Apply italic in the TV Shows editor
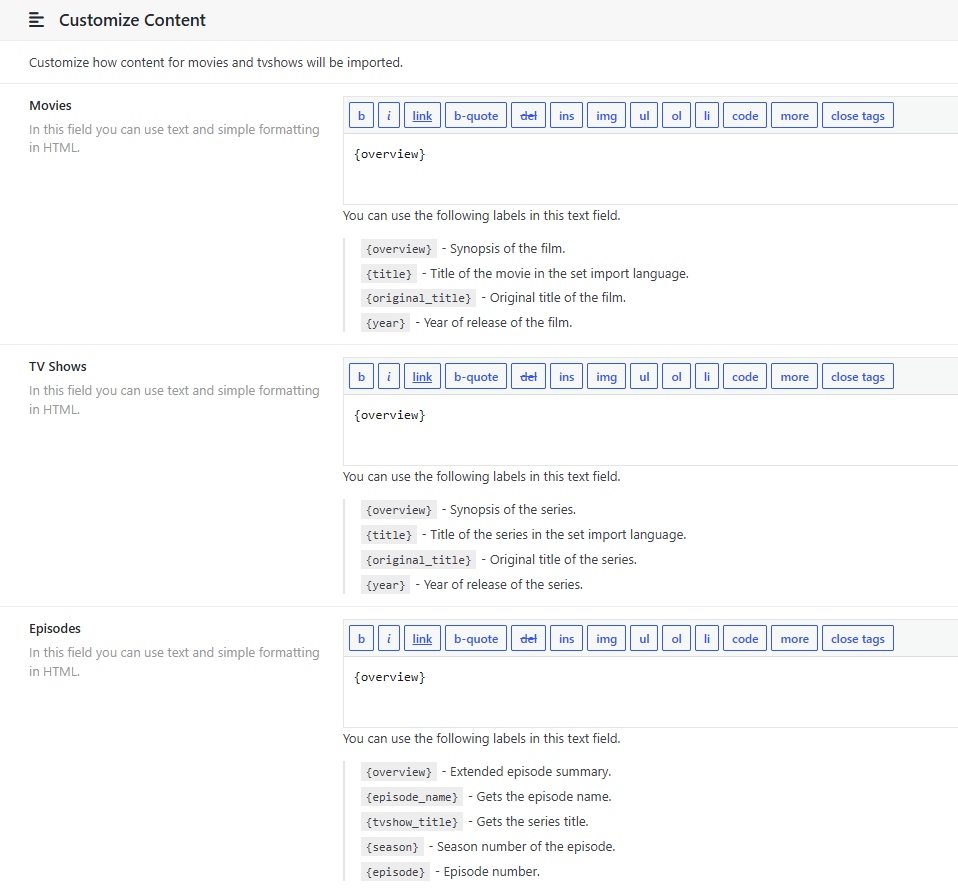 pyautogui.click(x=389, y=376)
